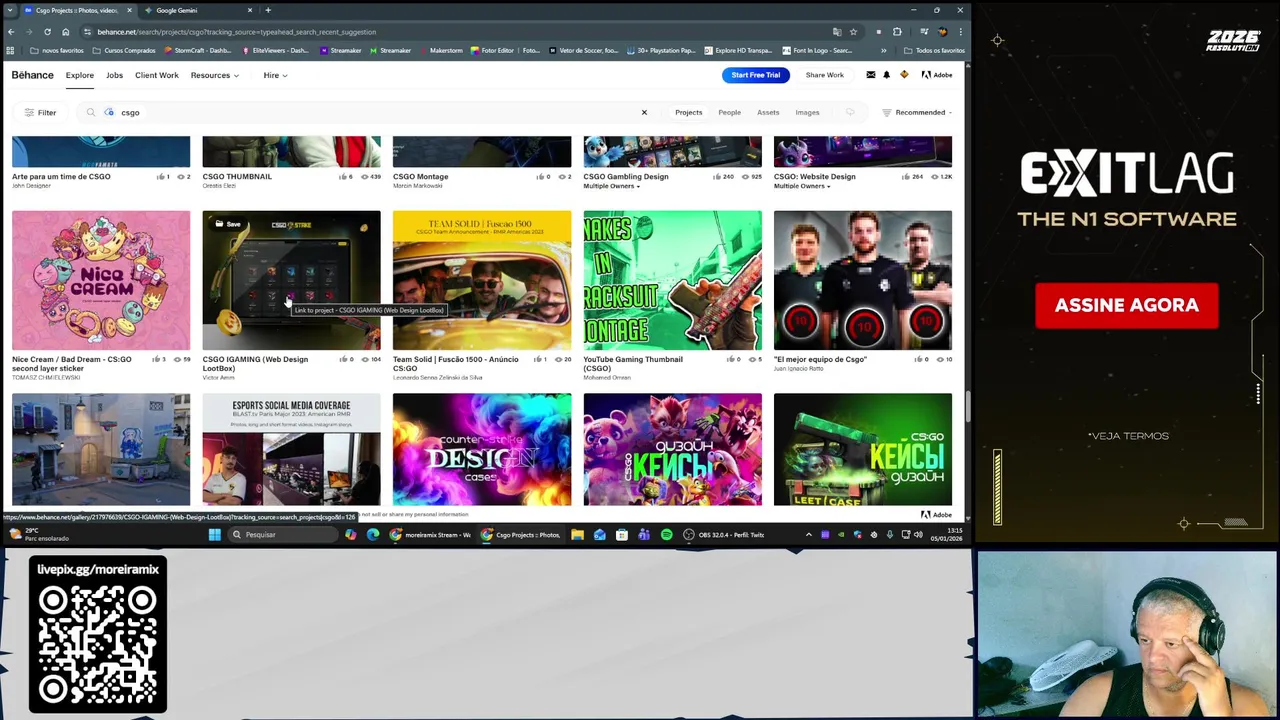Screen dimensions: 1280x720
Task: Open Spotify from the taskbar
Action: (666, 535)
